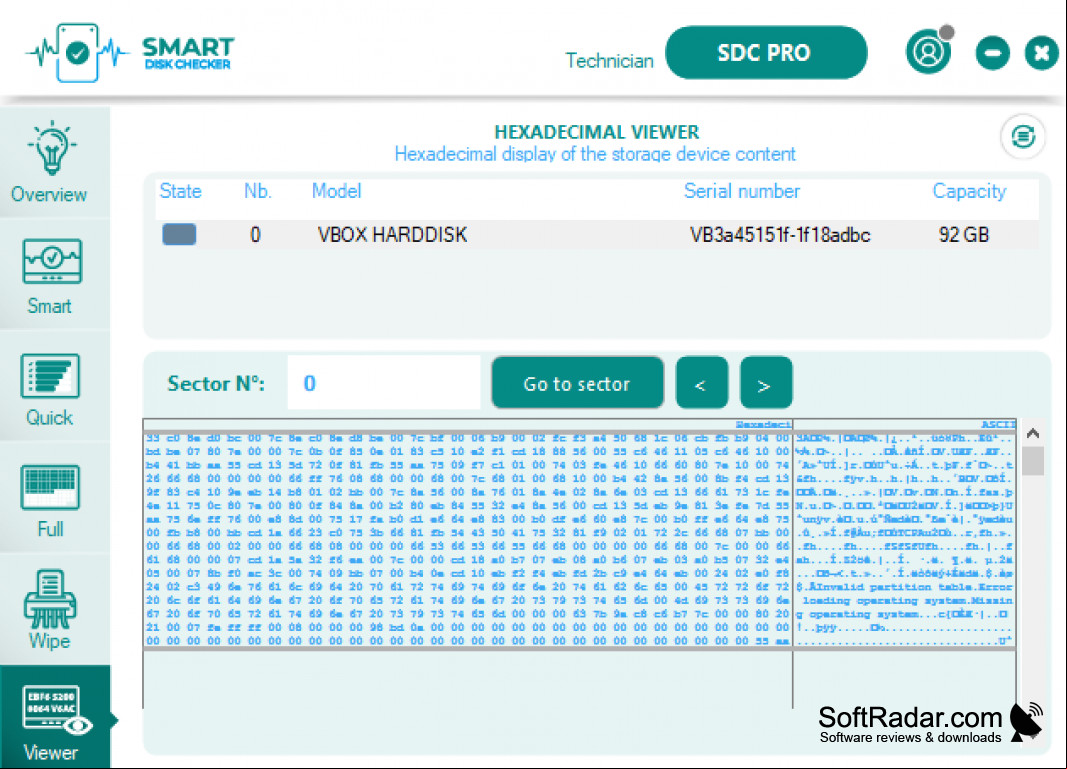Click the disk state color indicator
This screenshot has width=1067, height=769.
click(179, 234)
